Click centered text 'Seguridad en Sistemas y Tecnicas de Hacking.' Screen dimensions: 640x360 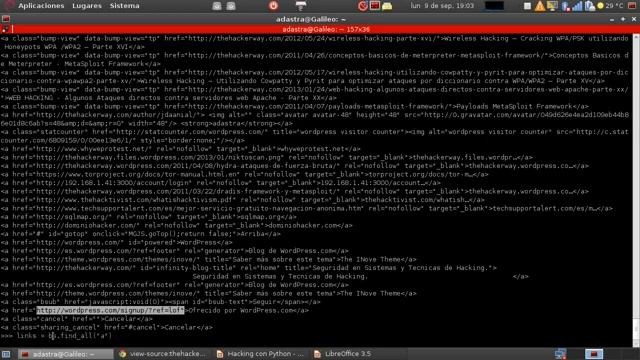pyautogui.click(x=280, y=276)
